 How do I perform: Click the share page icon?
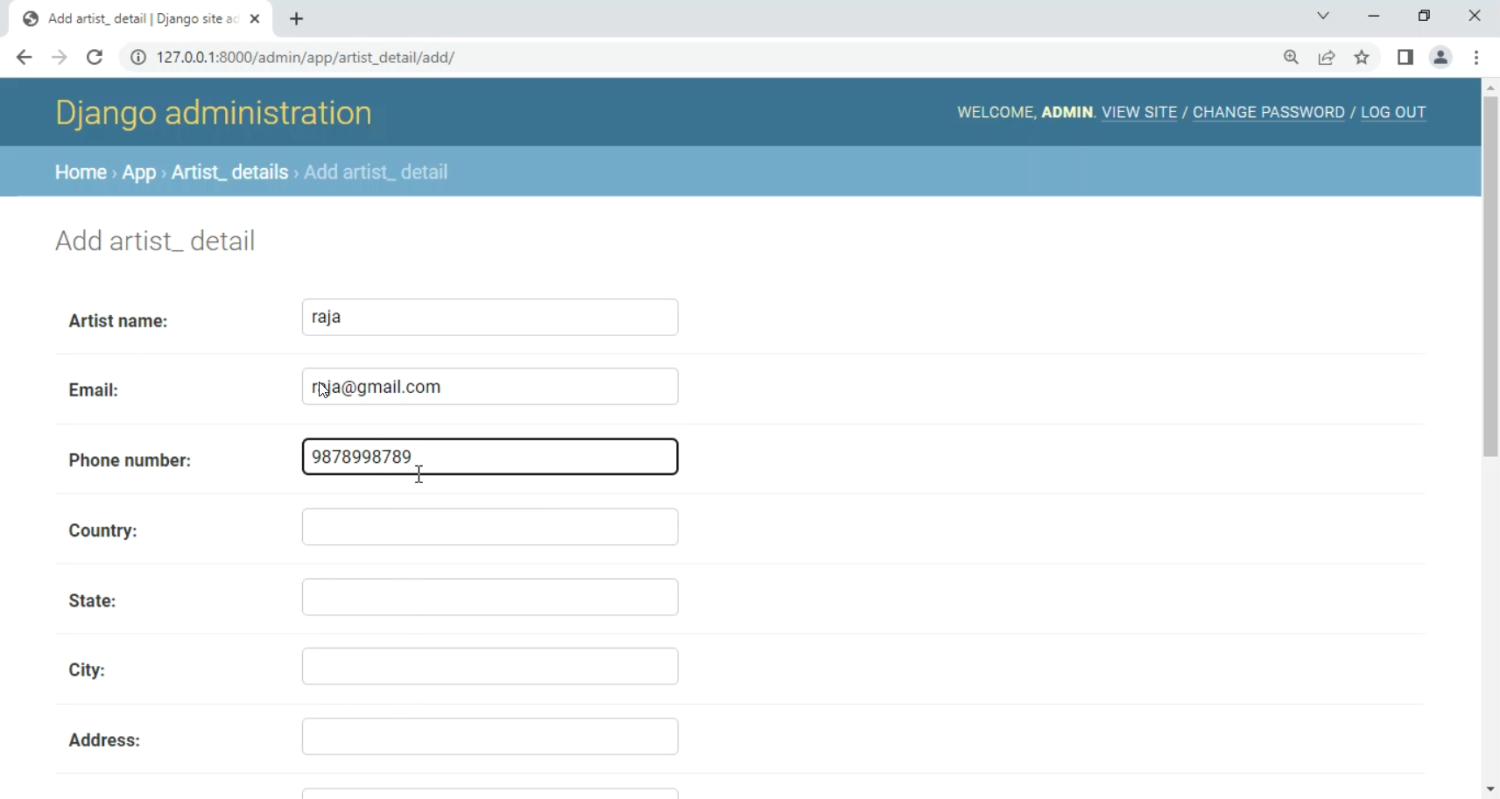pyautogui.click(x=1326, y=58)
